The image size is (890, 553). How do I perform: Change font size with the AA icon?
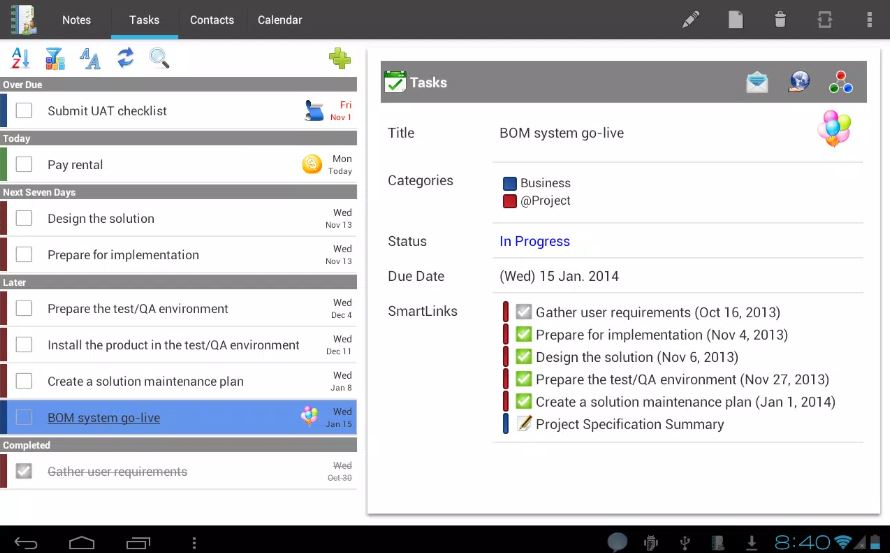(90, 58)
